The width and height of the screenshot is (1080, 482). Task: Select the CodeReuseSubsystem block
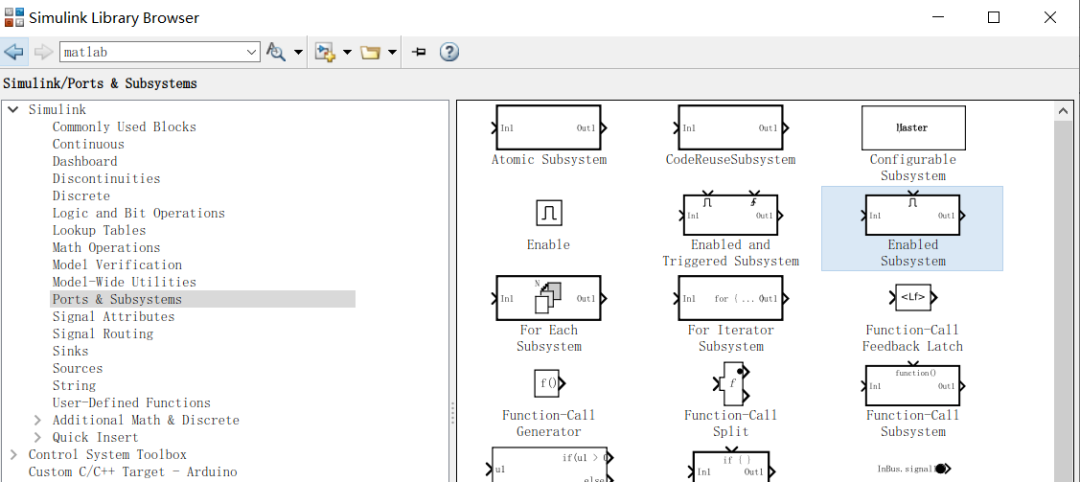[x=730, y=127]
